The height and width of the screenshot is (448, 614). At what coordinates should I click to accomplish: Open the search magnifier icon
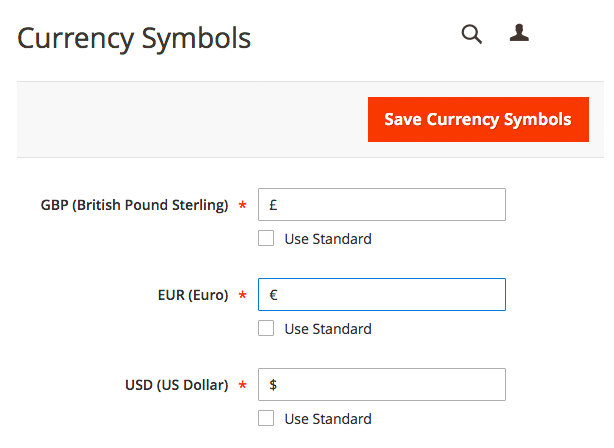pyautogui.click(x=471, y=35)
